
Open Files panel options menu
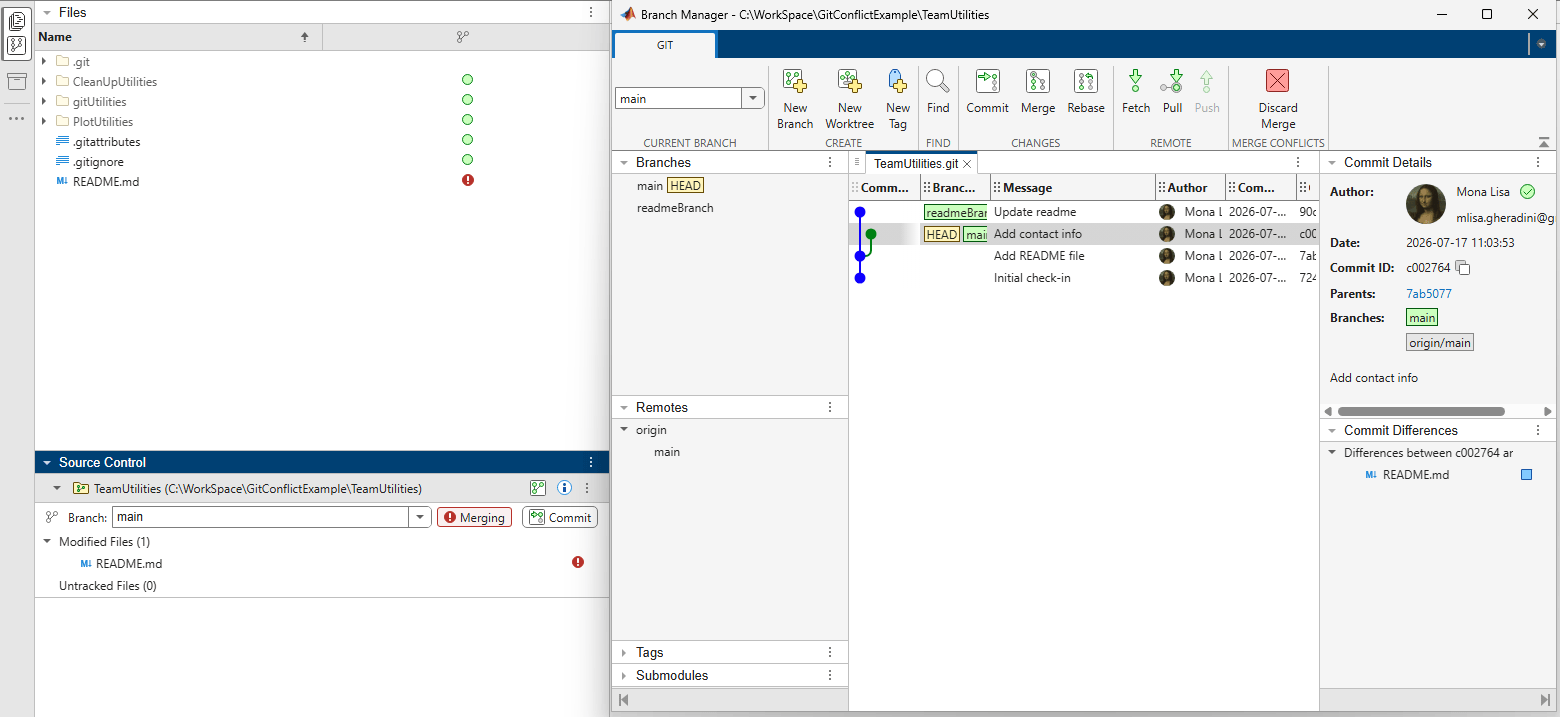point(591,12)
